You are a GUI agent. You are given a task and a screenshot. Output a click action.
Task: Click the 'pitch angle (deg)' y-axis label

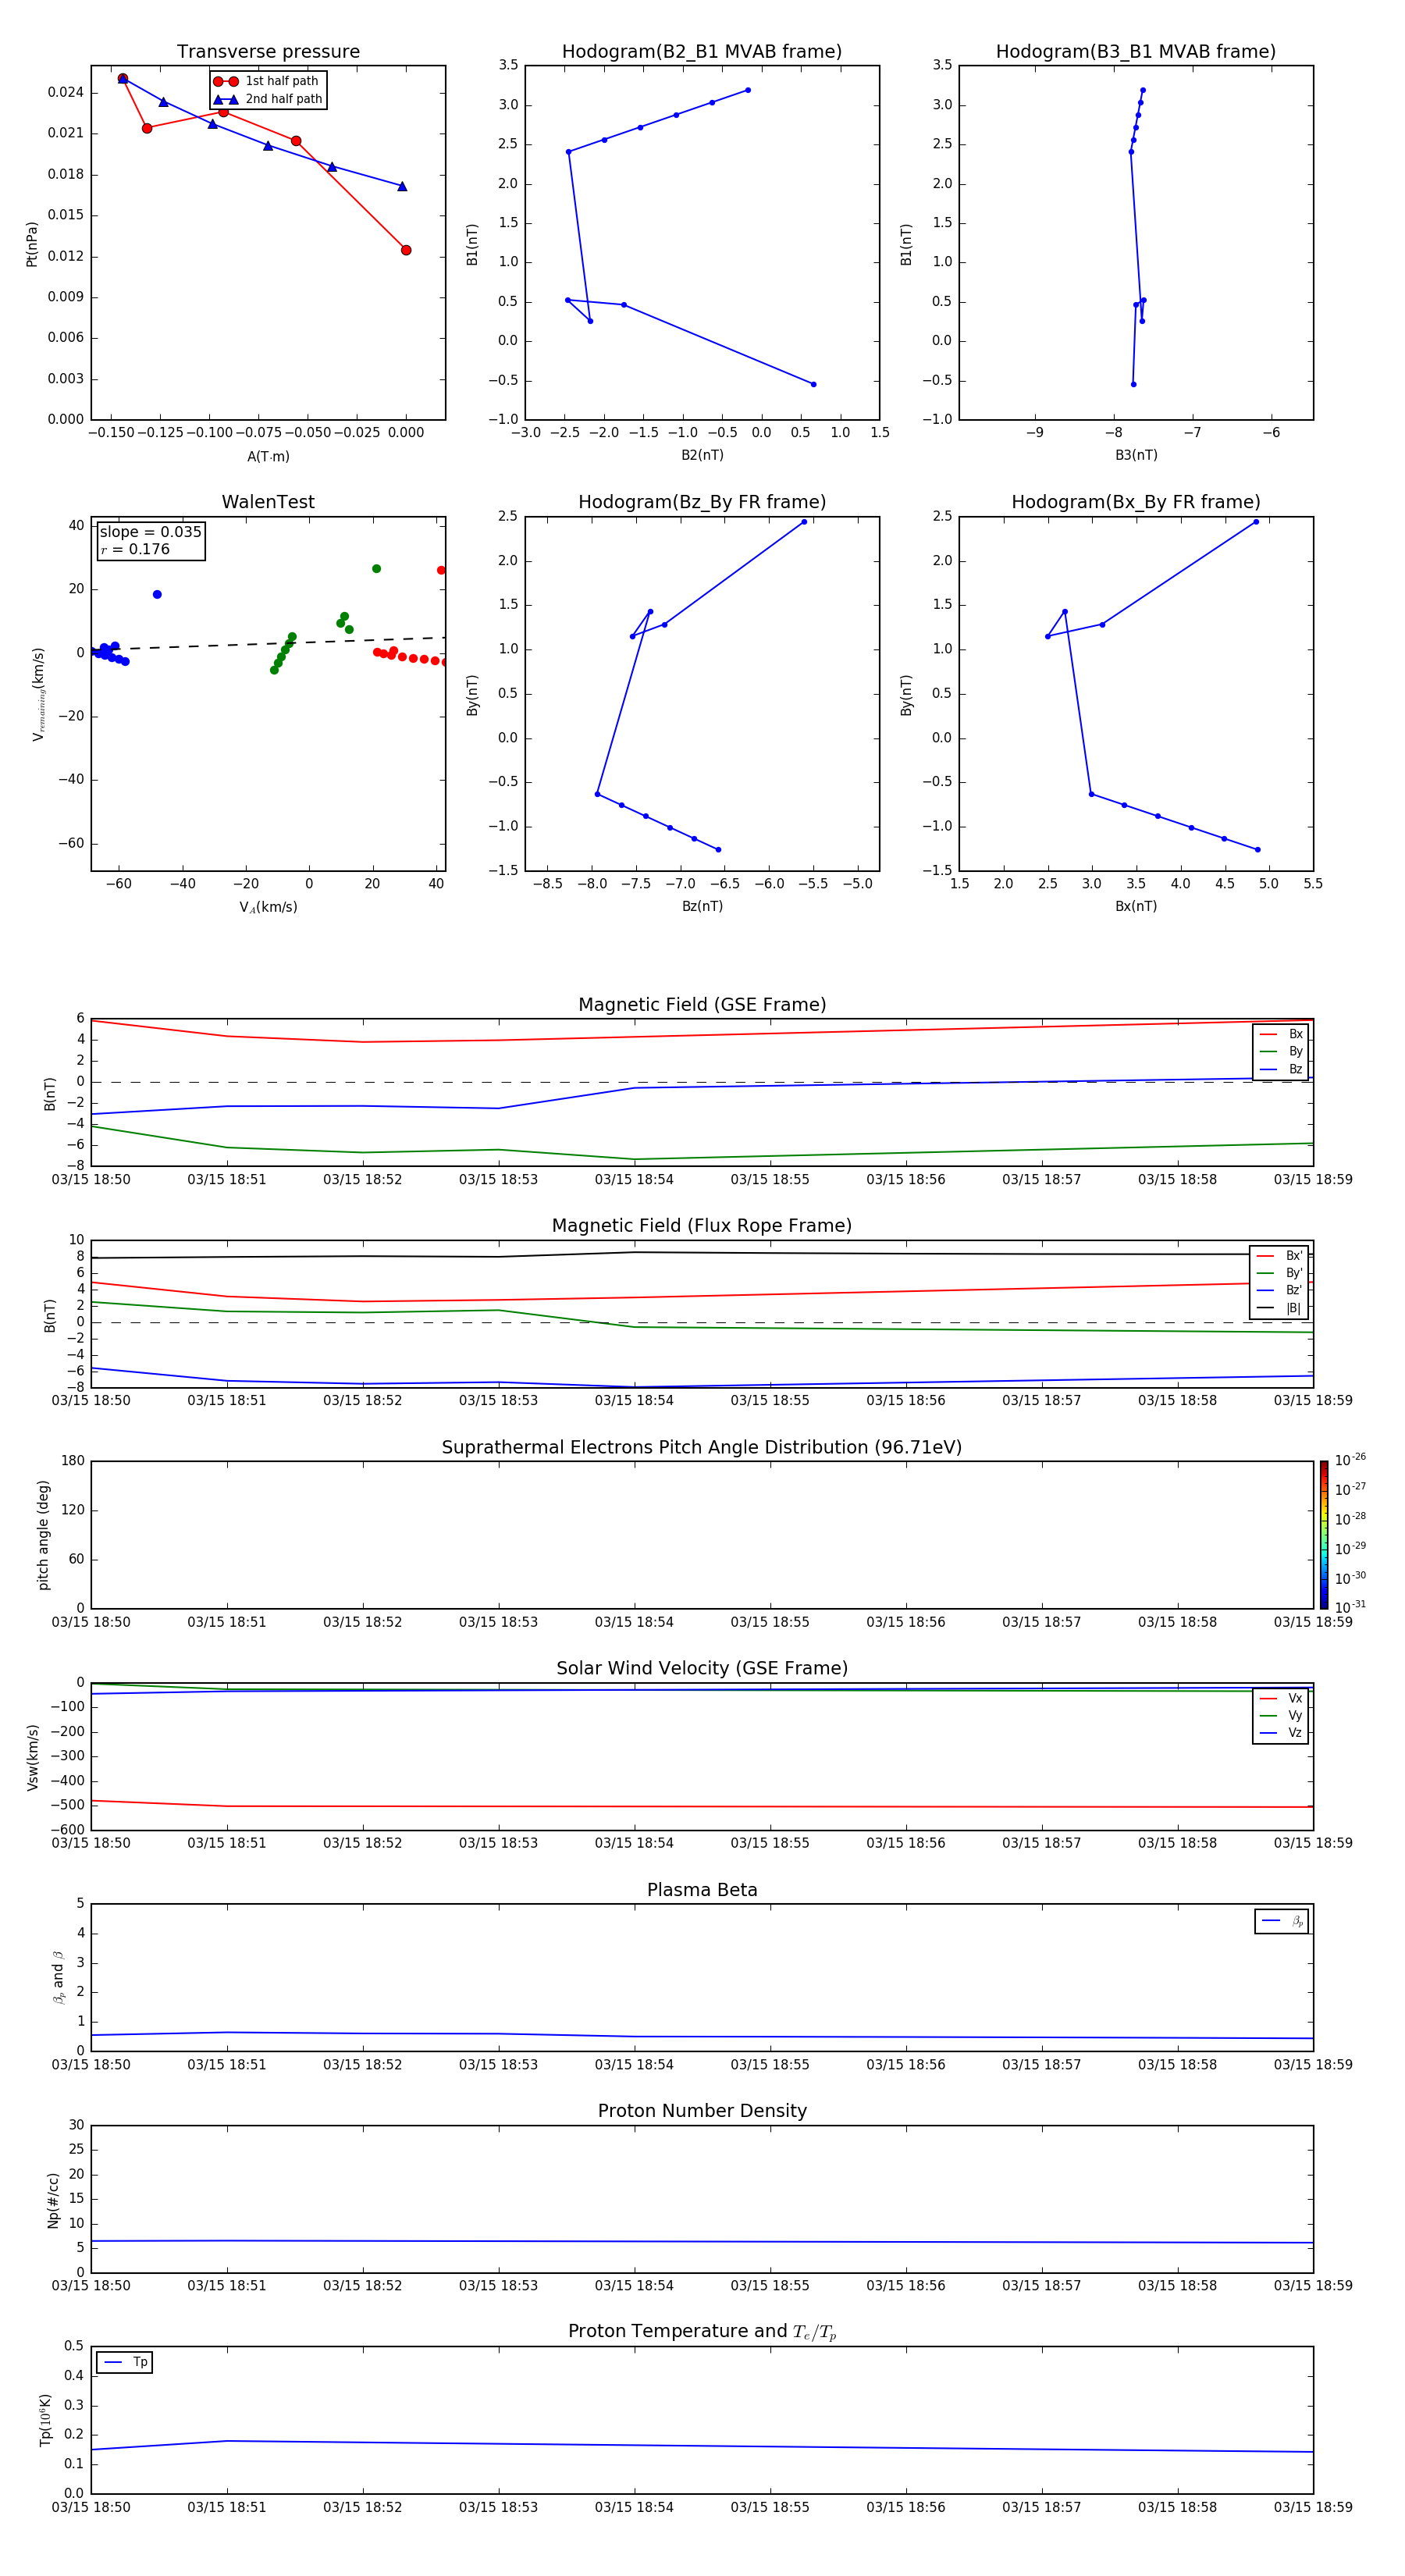tap(43, 1534)
